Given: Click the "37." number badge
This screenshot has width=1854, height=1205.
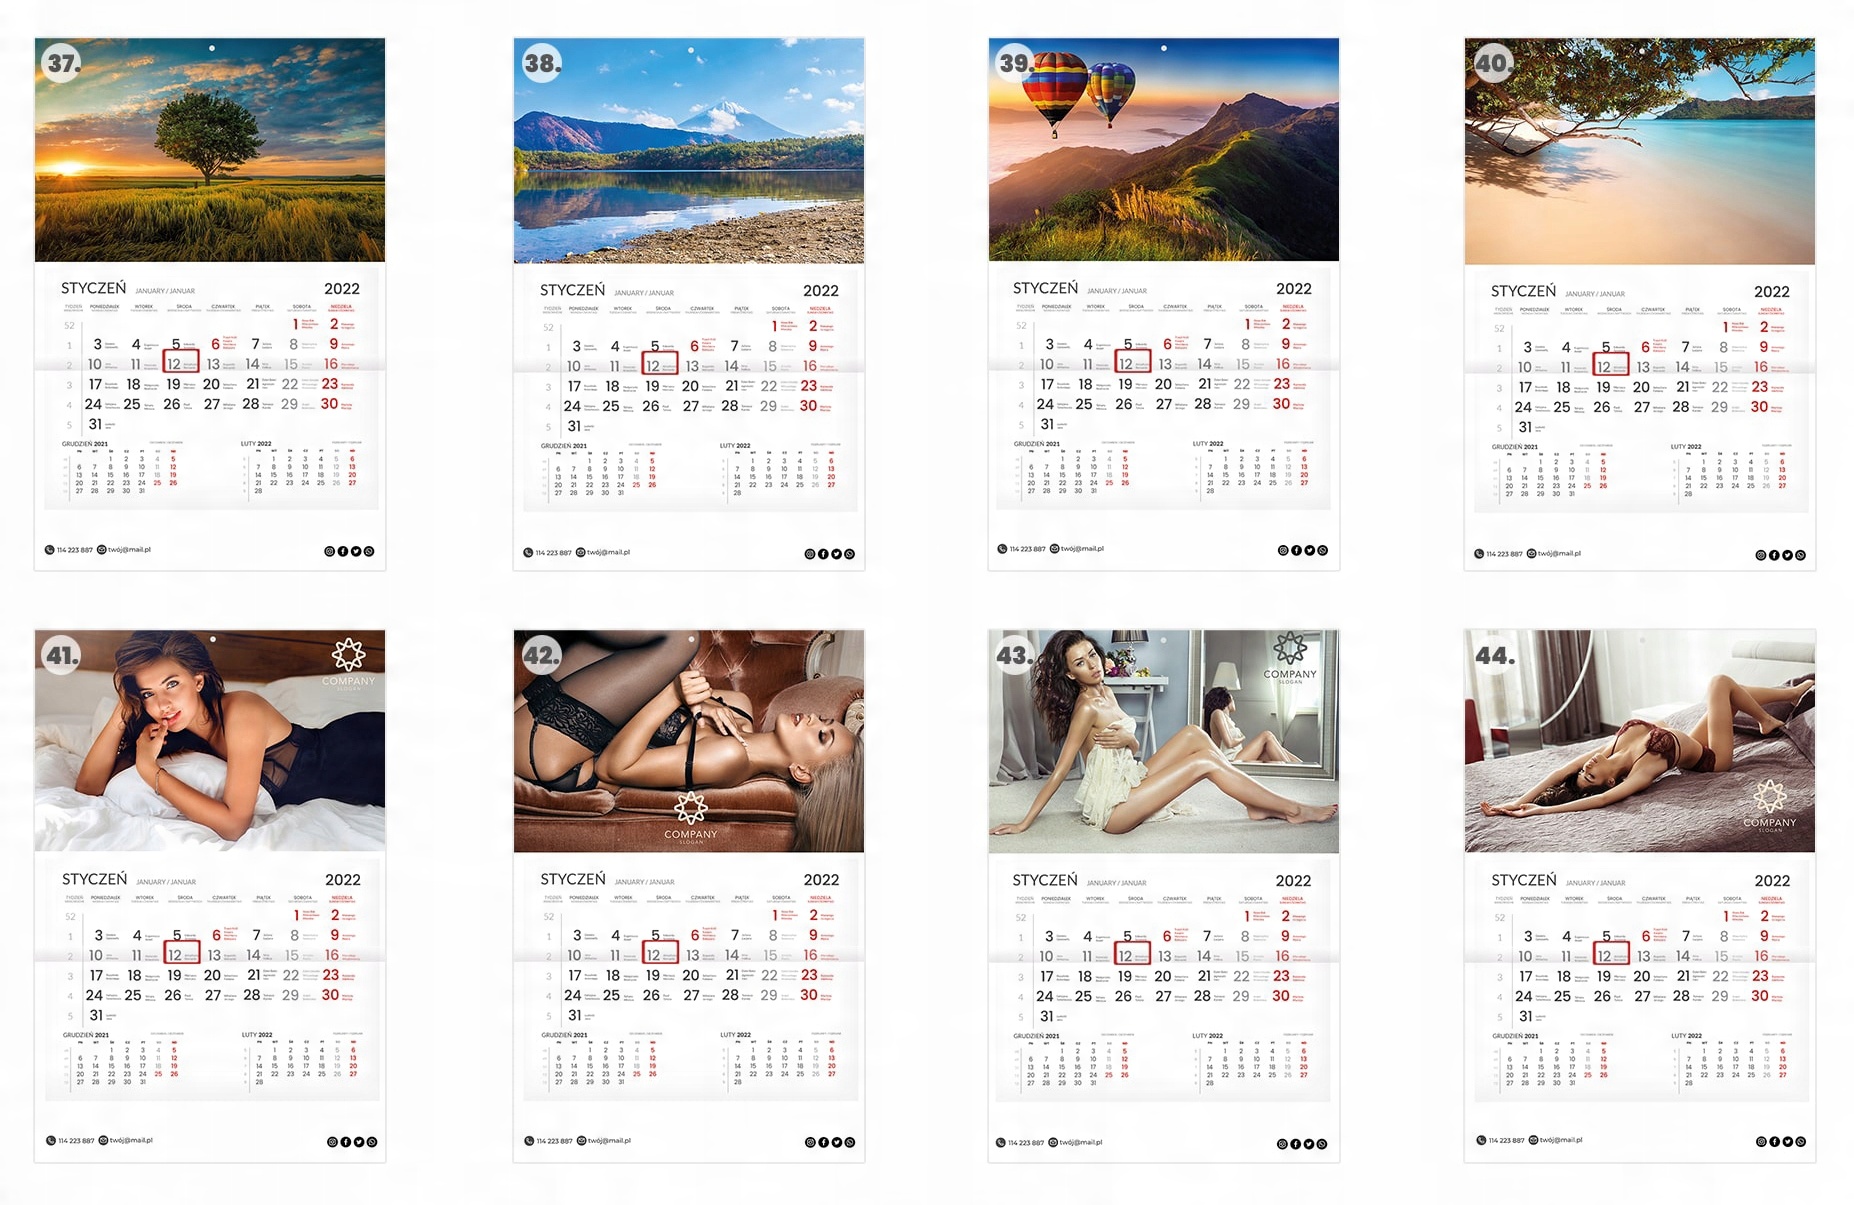Looking at the screenshot, I should pos(63,63).
